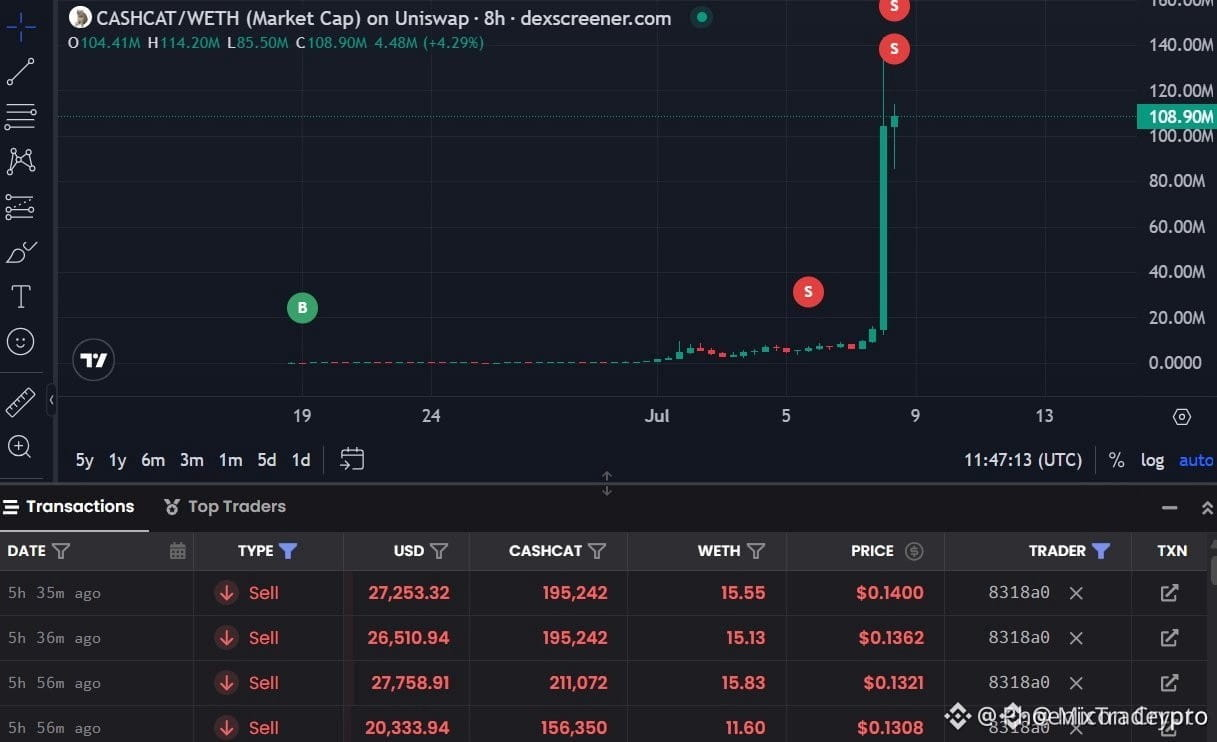Click the $0.1400 price cell
This screenshot has height=742, width=1217.
890,593
